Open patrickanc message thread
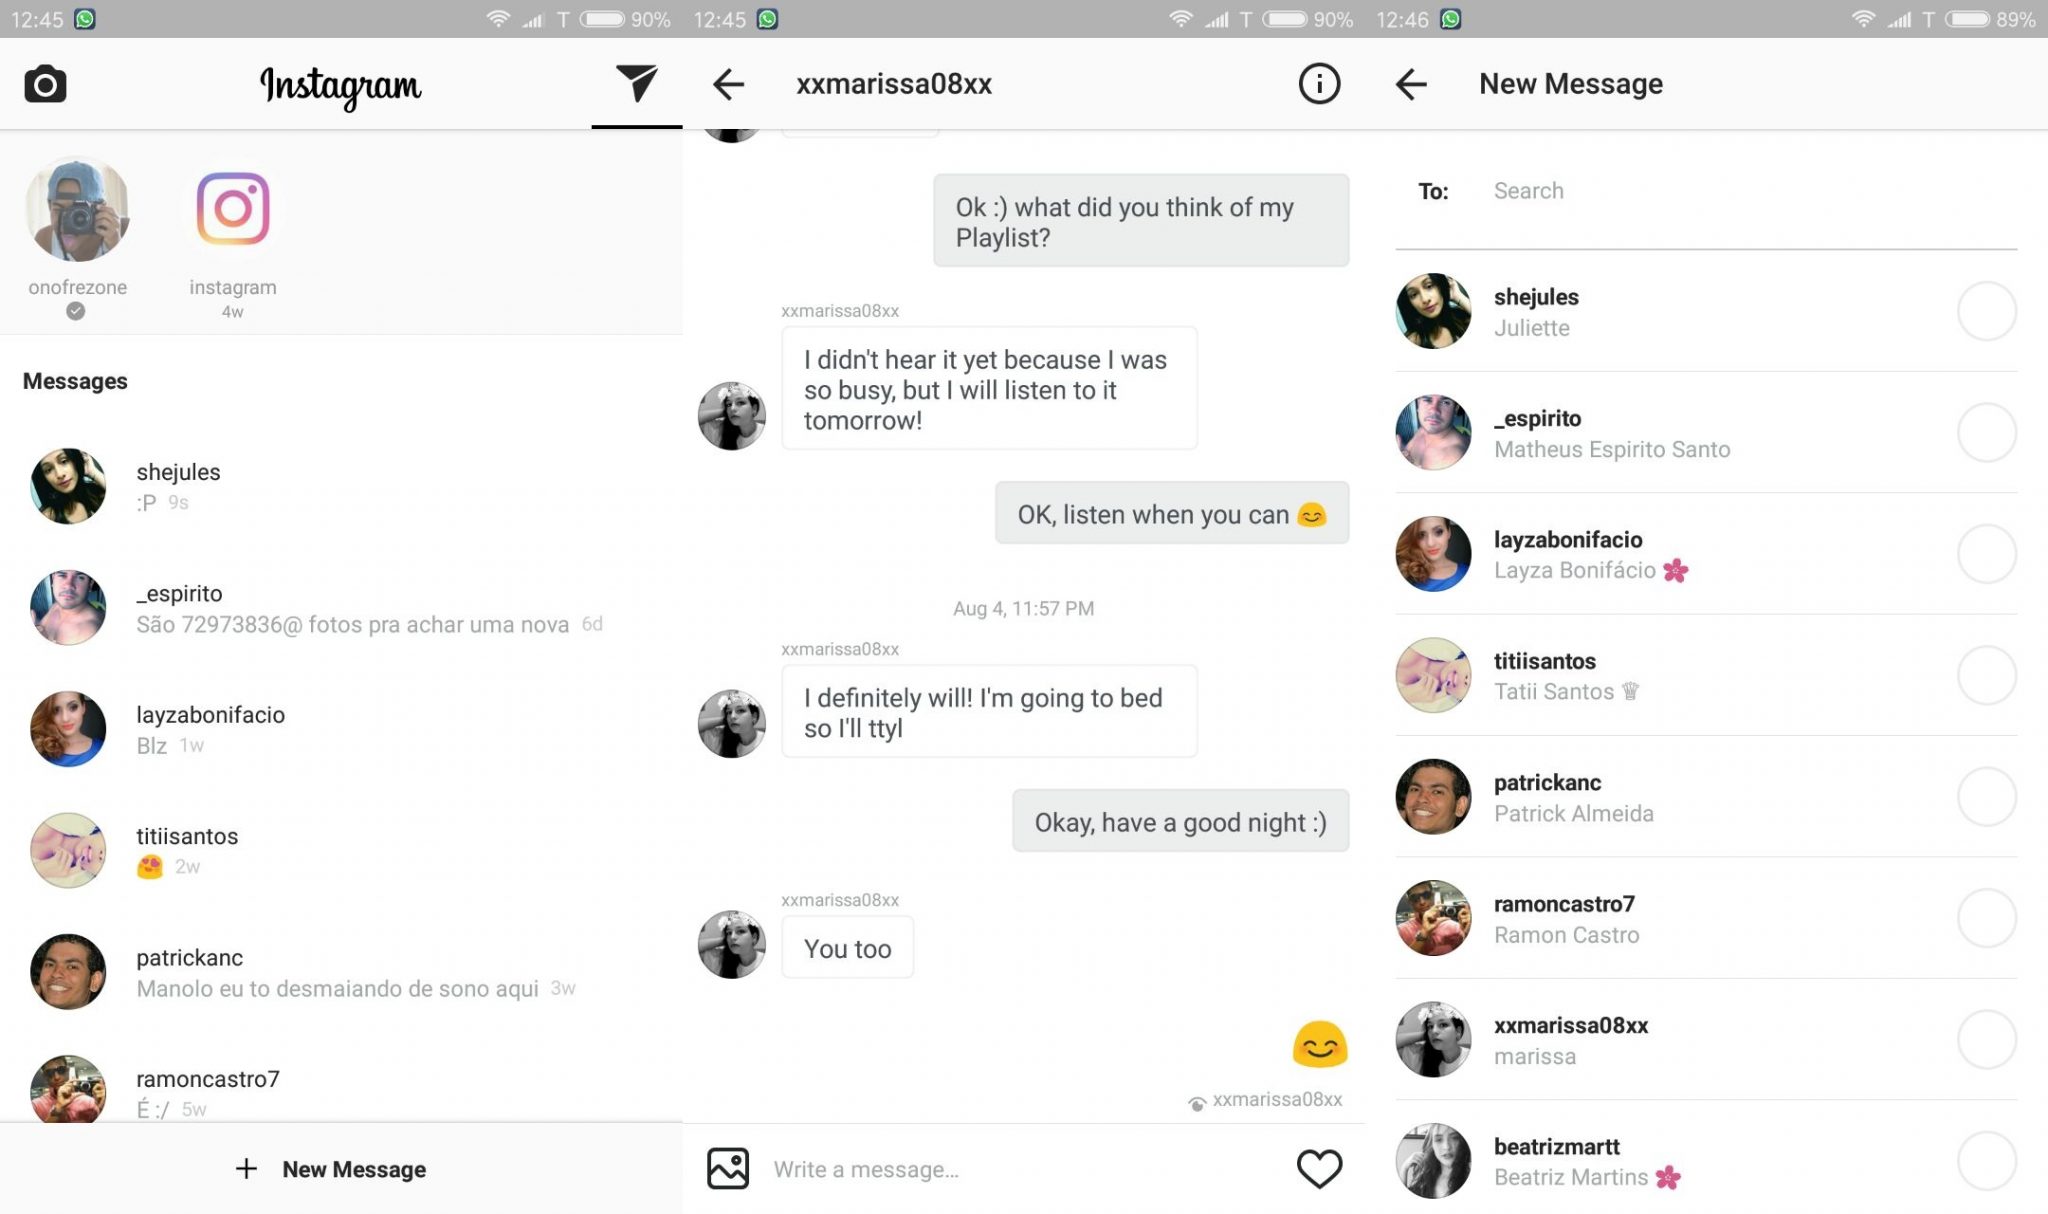 tap(341, 972)
